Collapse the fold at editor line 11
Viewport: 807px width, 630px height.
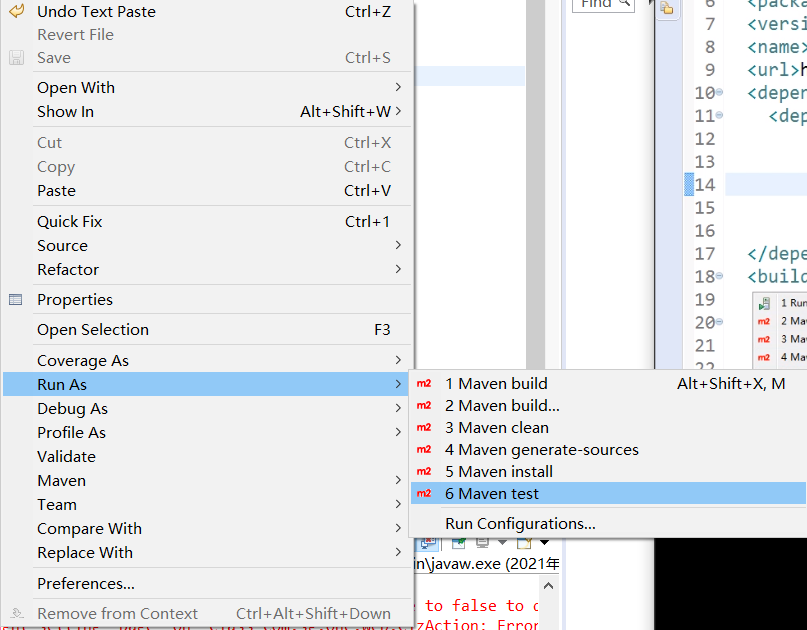point(720,115)
